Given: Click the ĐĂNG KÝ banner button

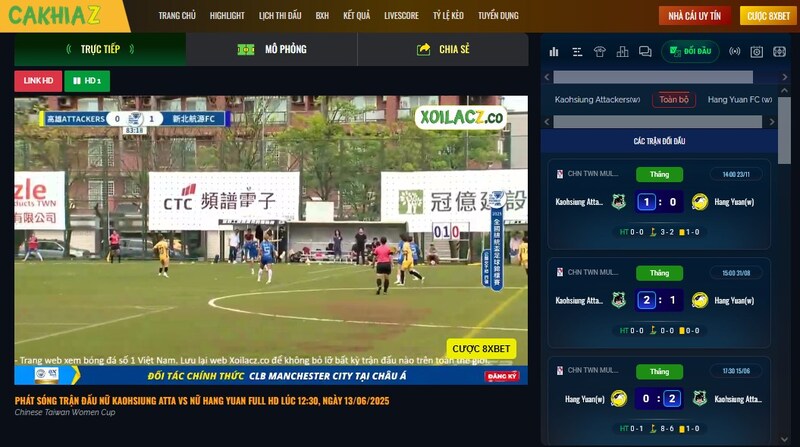Looking at the screenshot, I should (x=502, y=376).
